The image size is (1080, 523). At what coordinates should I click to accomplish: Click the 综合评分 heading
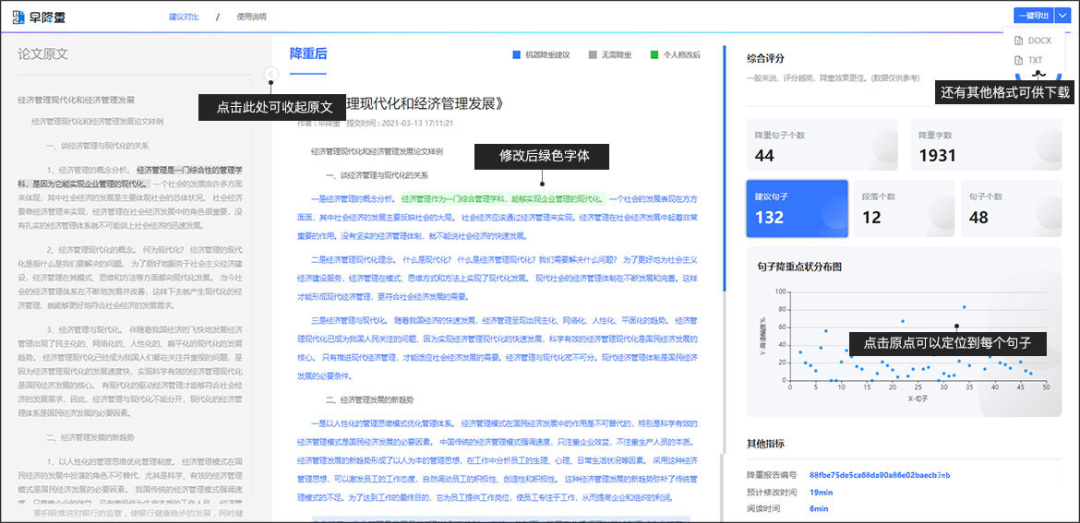tap(765, 59)
